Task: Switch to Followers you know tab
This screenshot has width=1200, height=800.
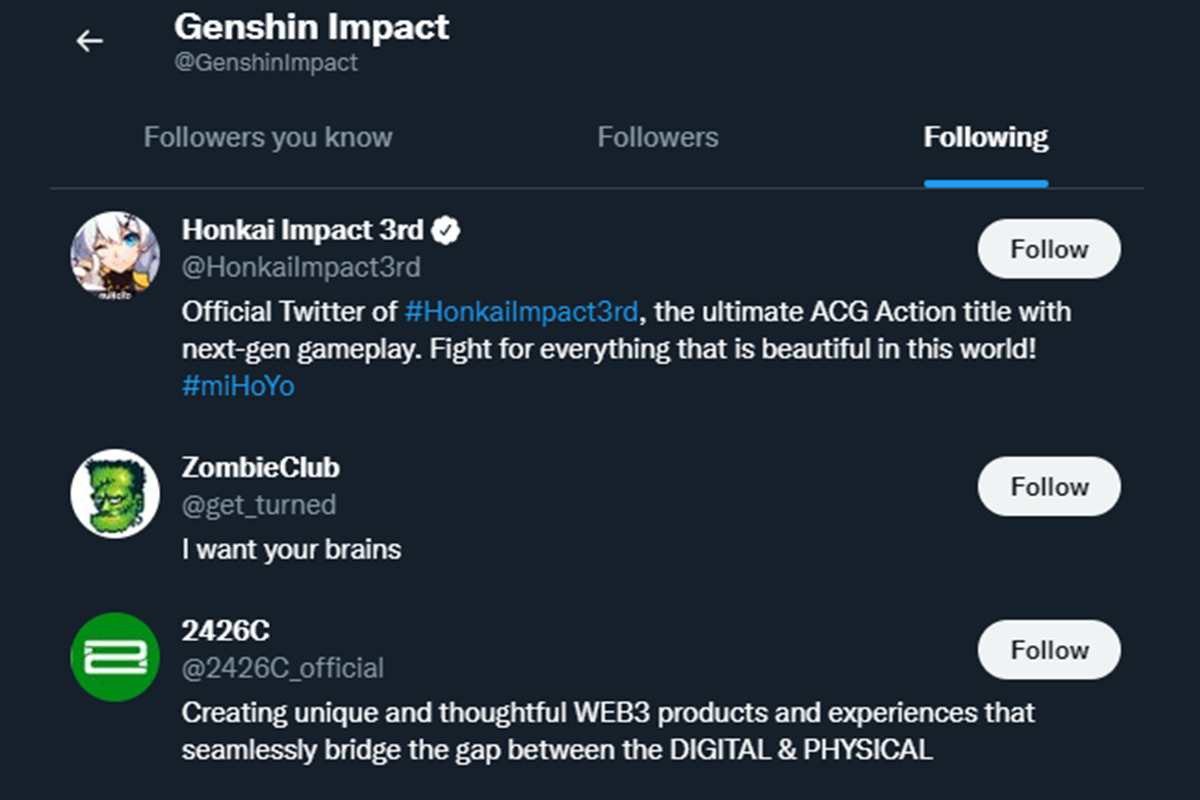Action: (x=268, y=137)
